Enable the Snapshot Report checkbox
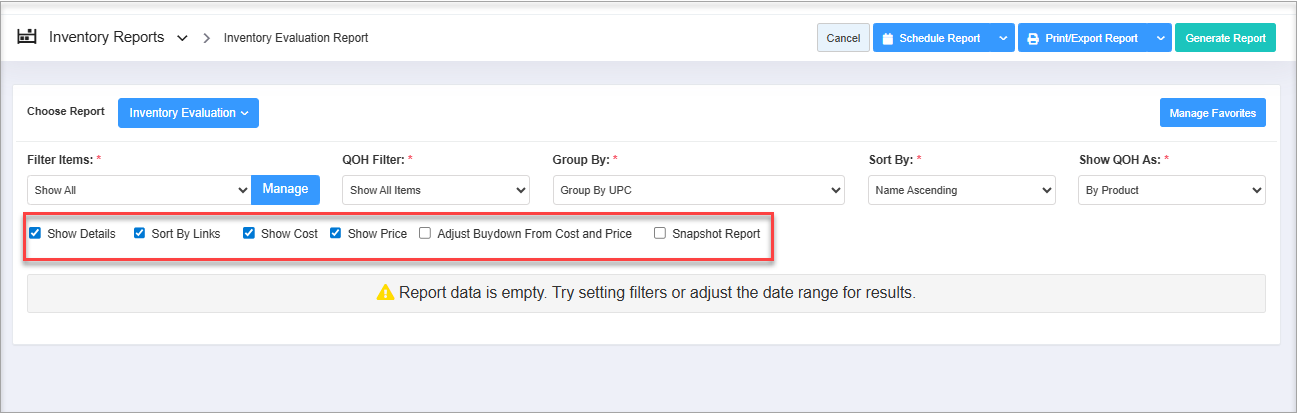Screen dimensions: 1297x413 click(660, 233)
